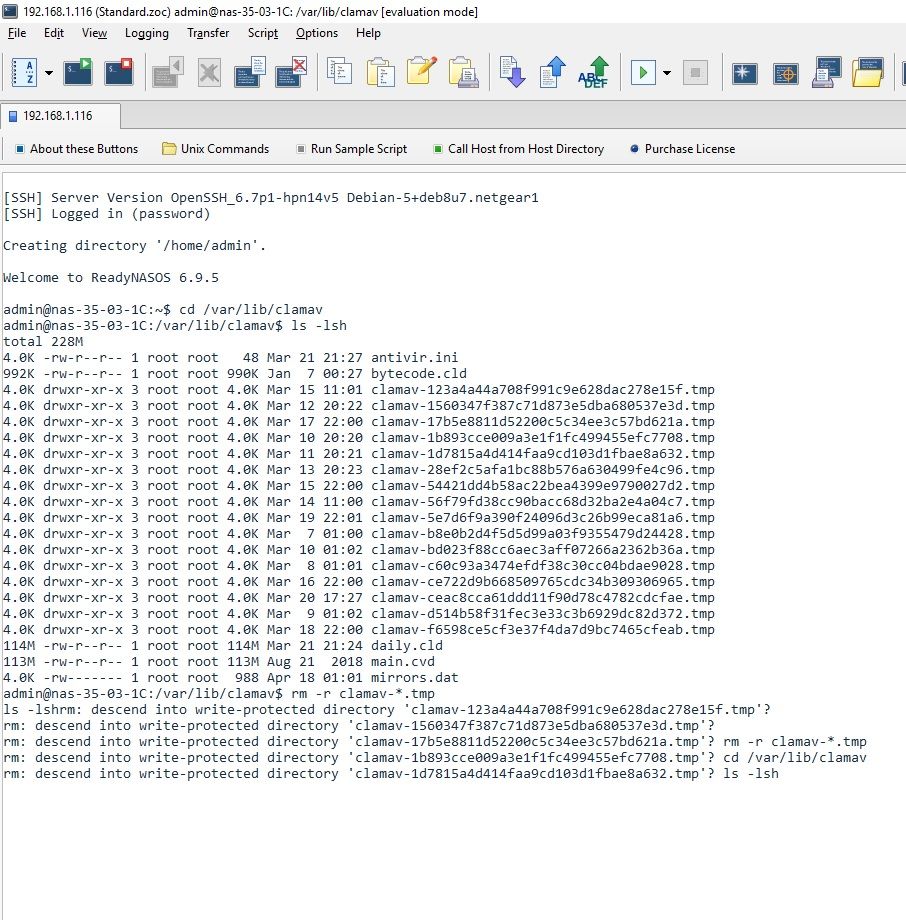Open the Transfer menu
The height and width of the screenshot is (920, 906).
208,33
